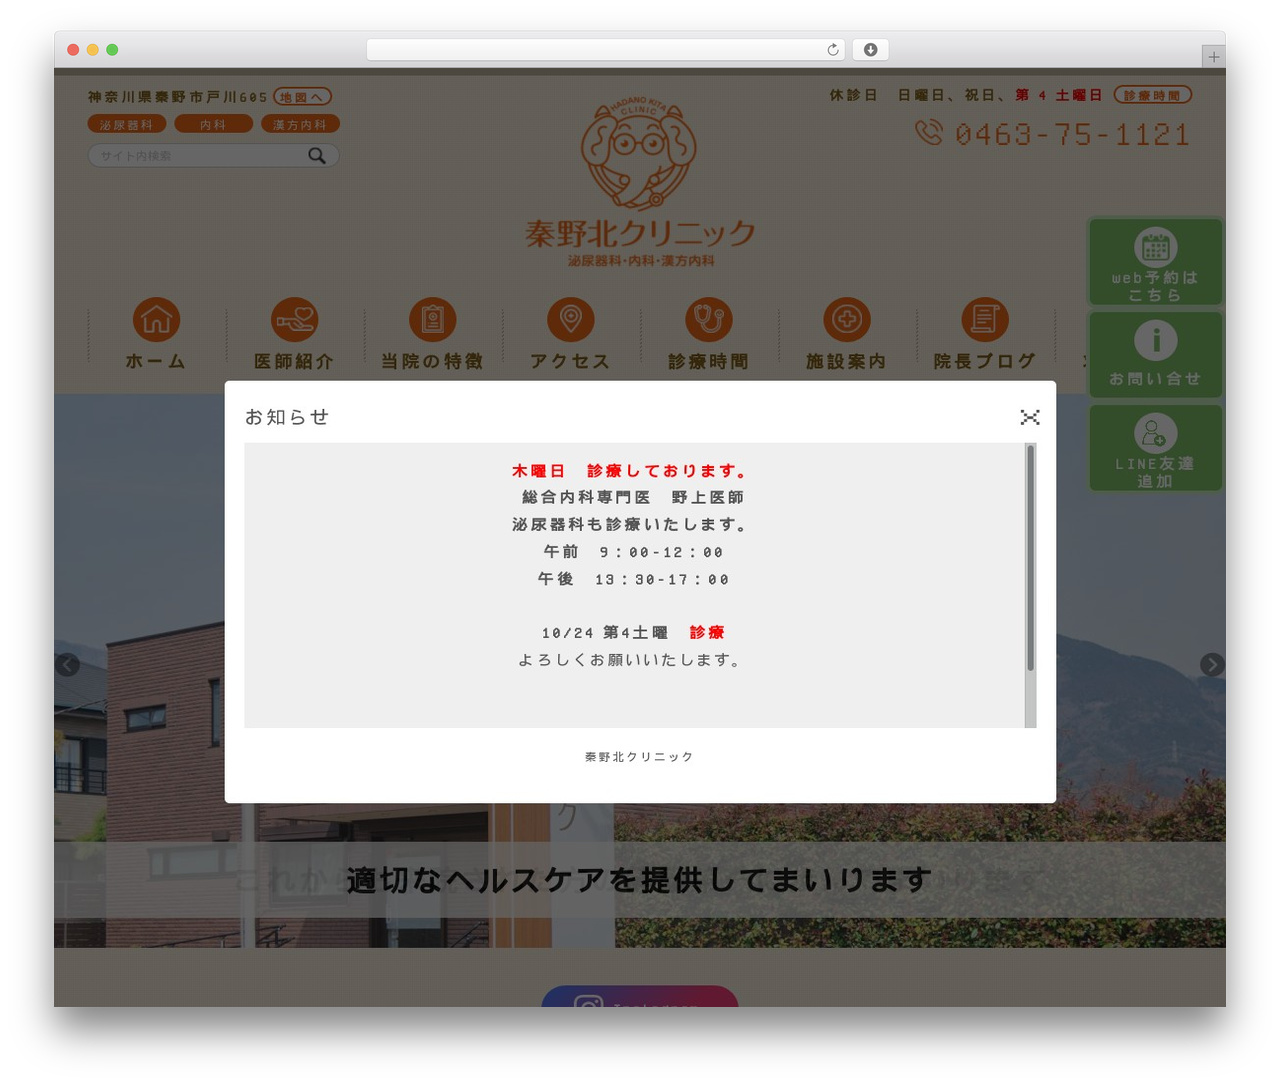Show the previous slide with left arrow
This screenshot has height=1084, width=1280.
[67, 664]
